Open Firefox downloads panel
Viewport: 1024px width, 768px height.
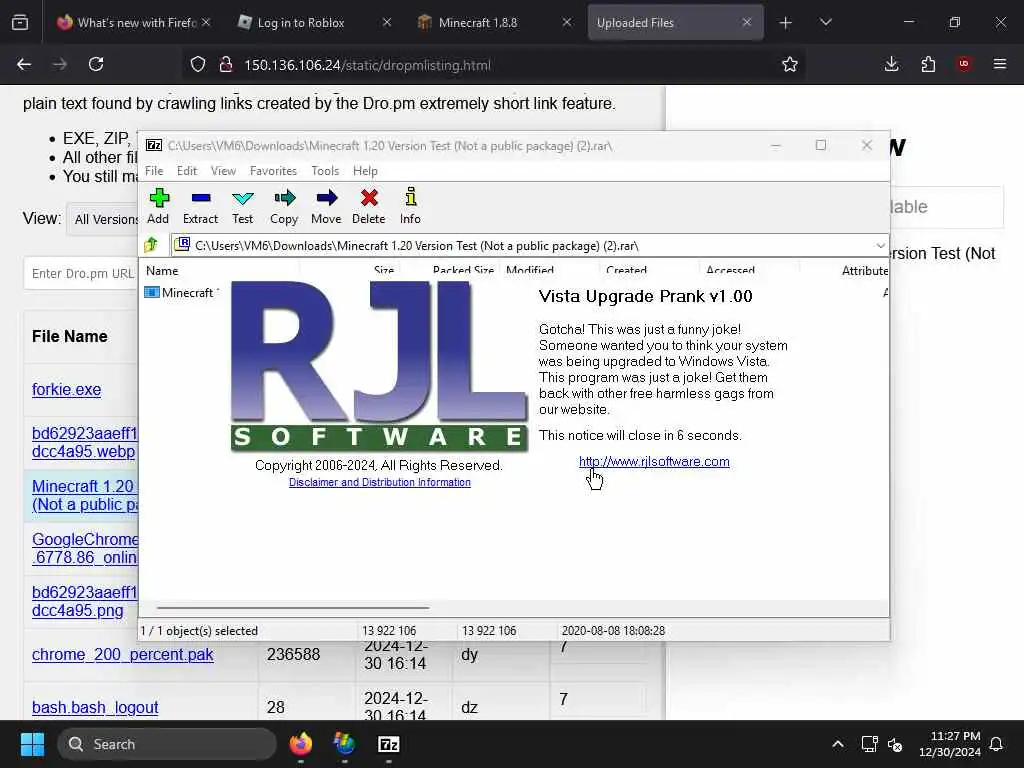[x=891, y=64]
